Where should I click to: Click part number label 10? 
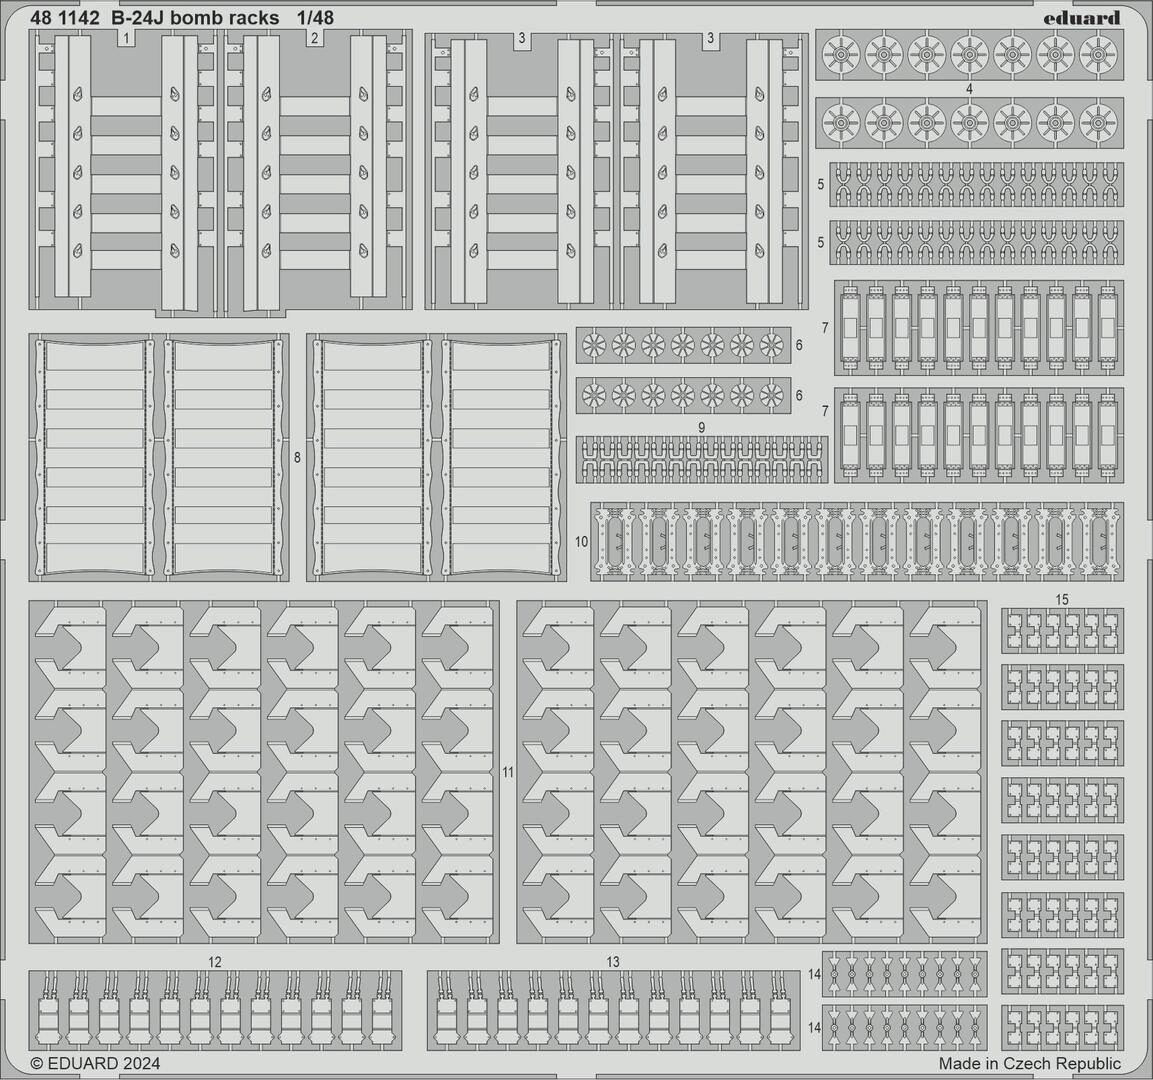pyautogui.click(x=582, y=541)
